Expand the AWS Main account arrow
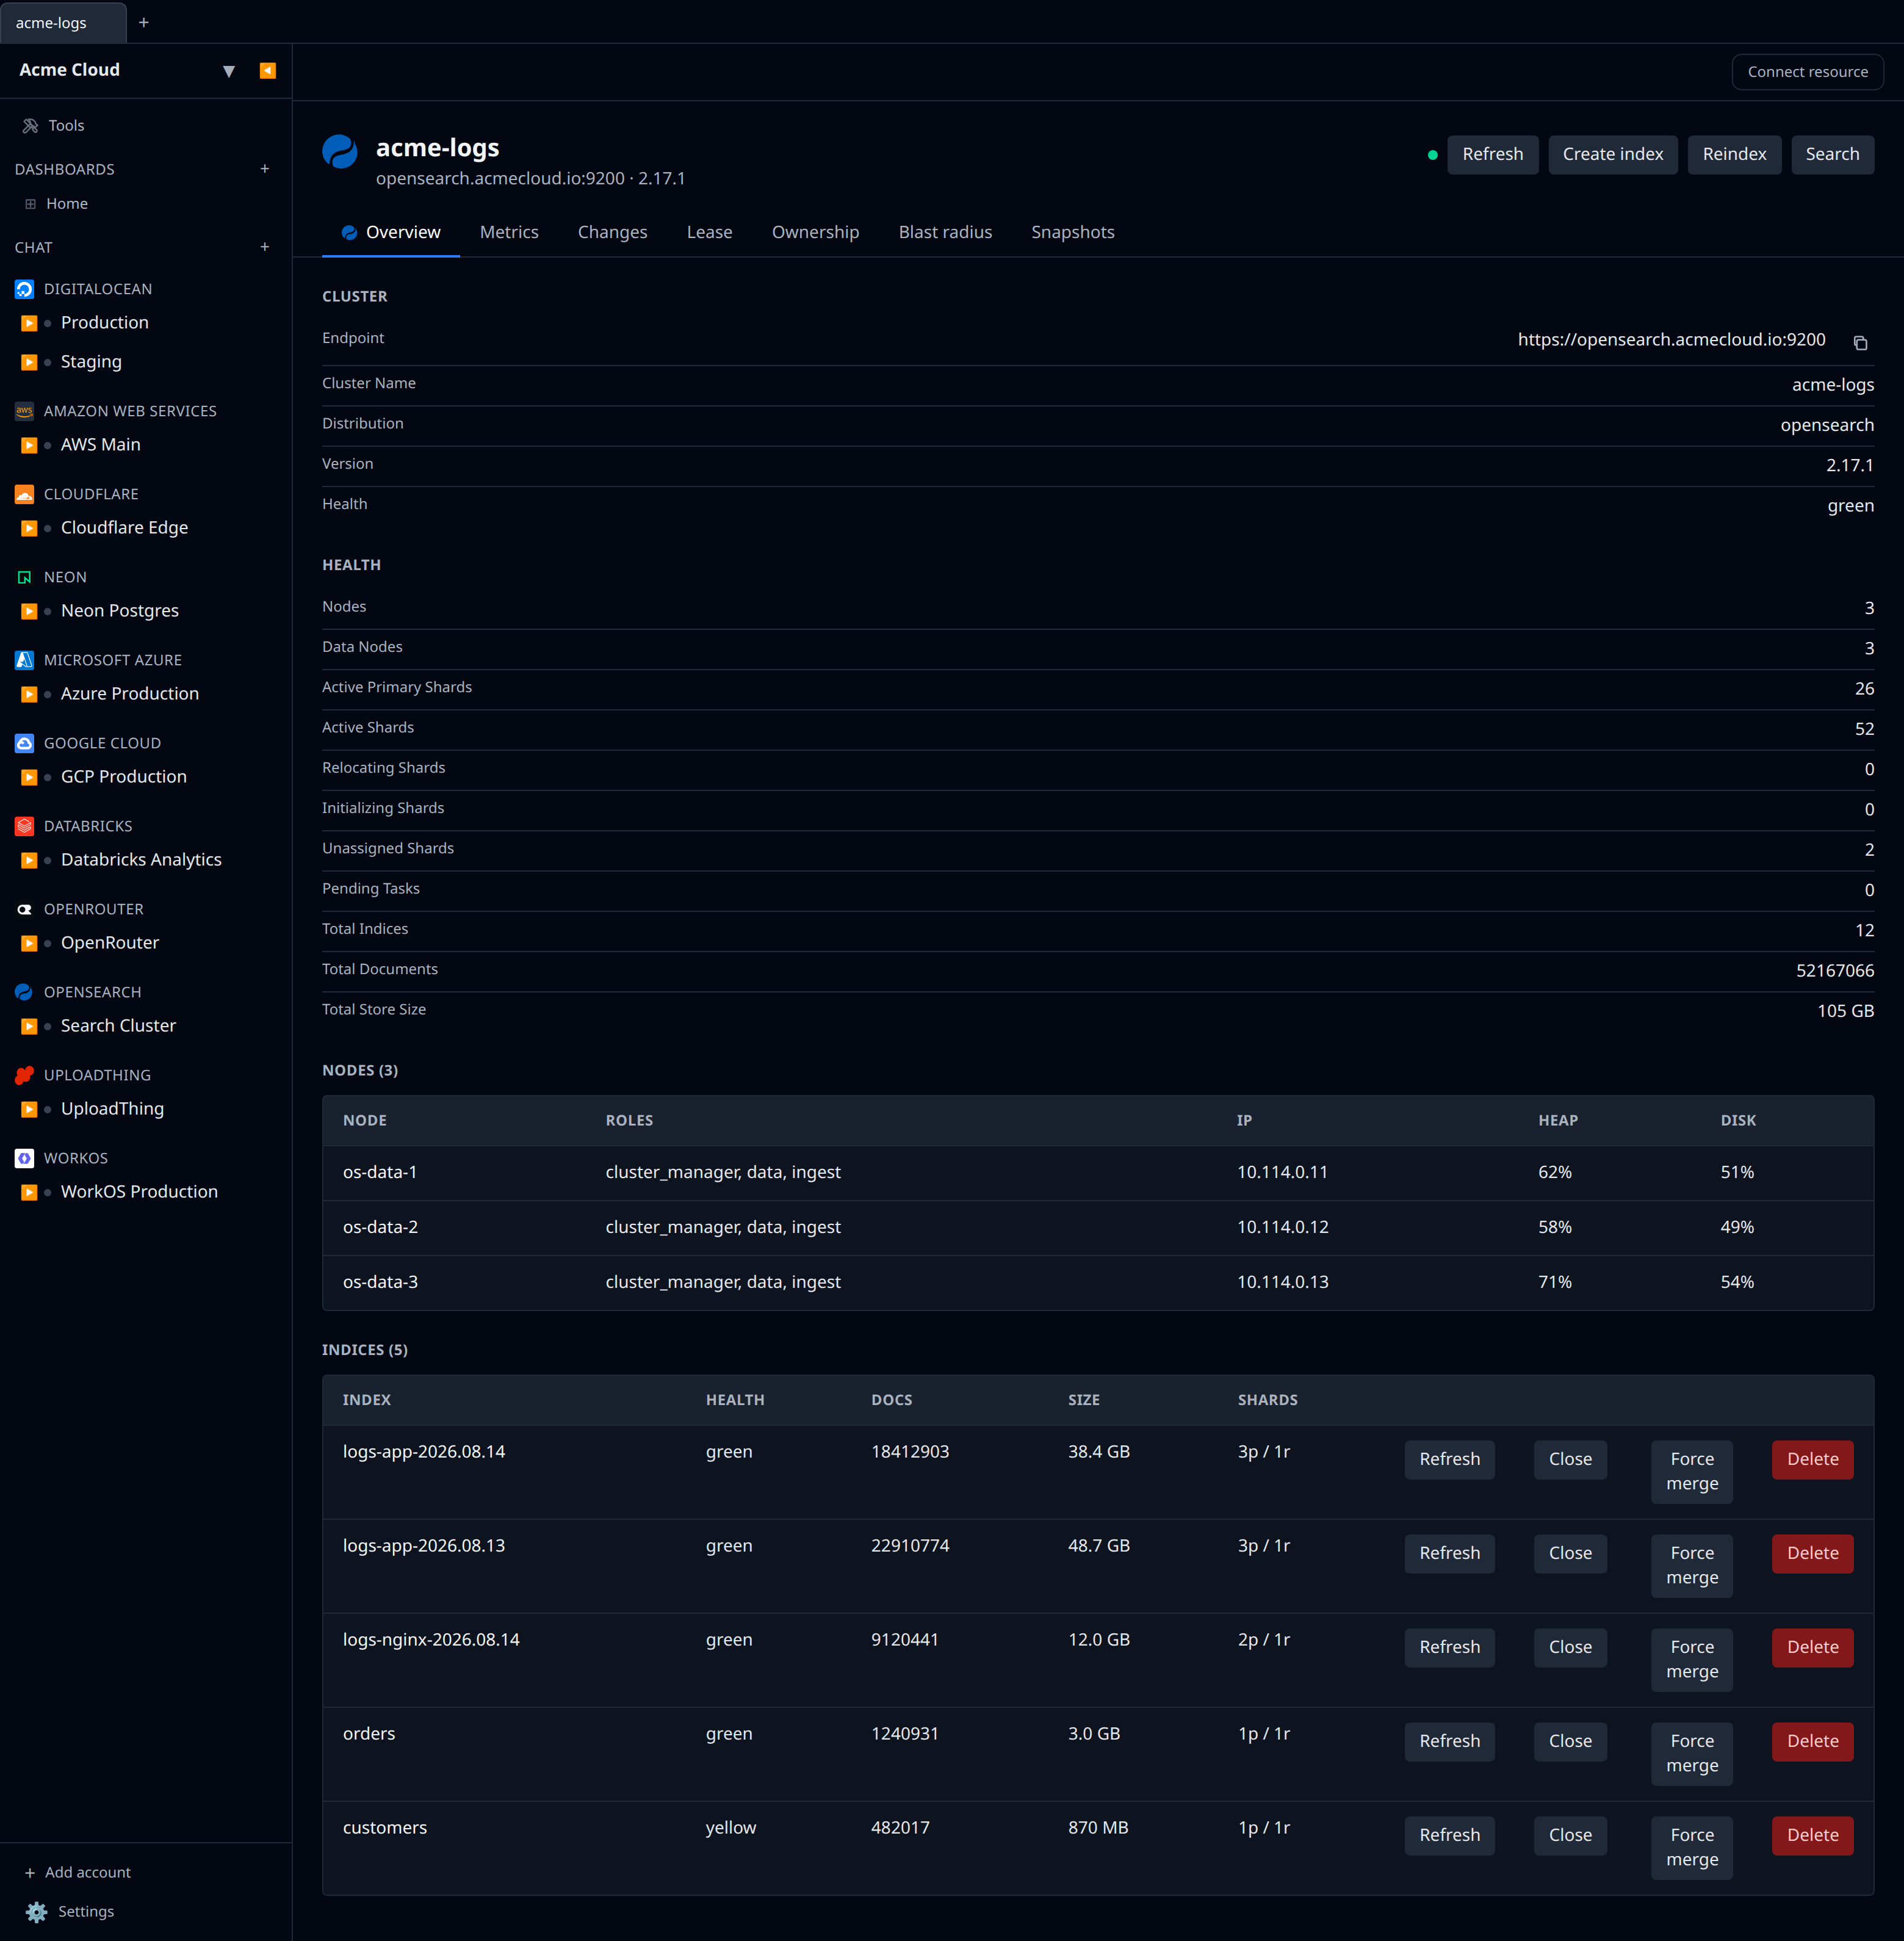Image resolution: width=1904 pixels, height=1941 pixels. click(x=29, y=445)
